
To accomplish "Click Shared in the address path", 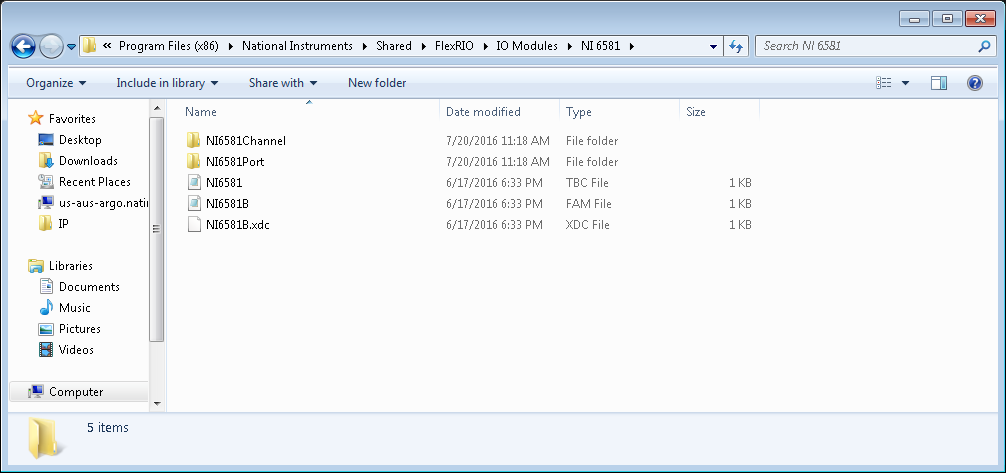I will point(393,46).
